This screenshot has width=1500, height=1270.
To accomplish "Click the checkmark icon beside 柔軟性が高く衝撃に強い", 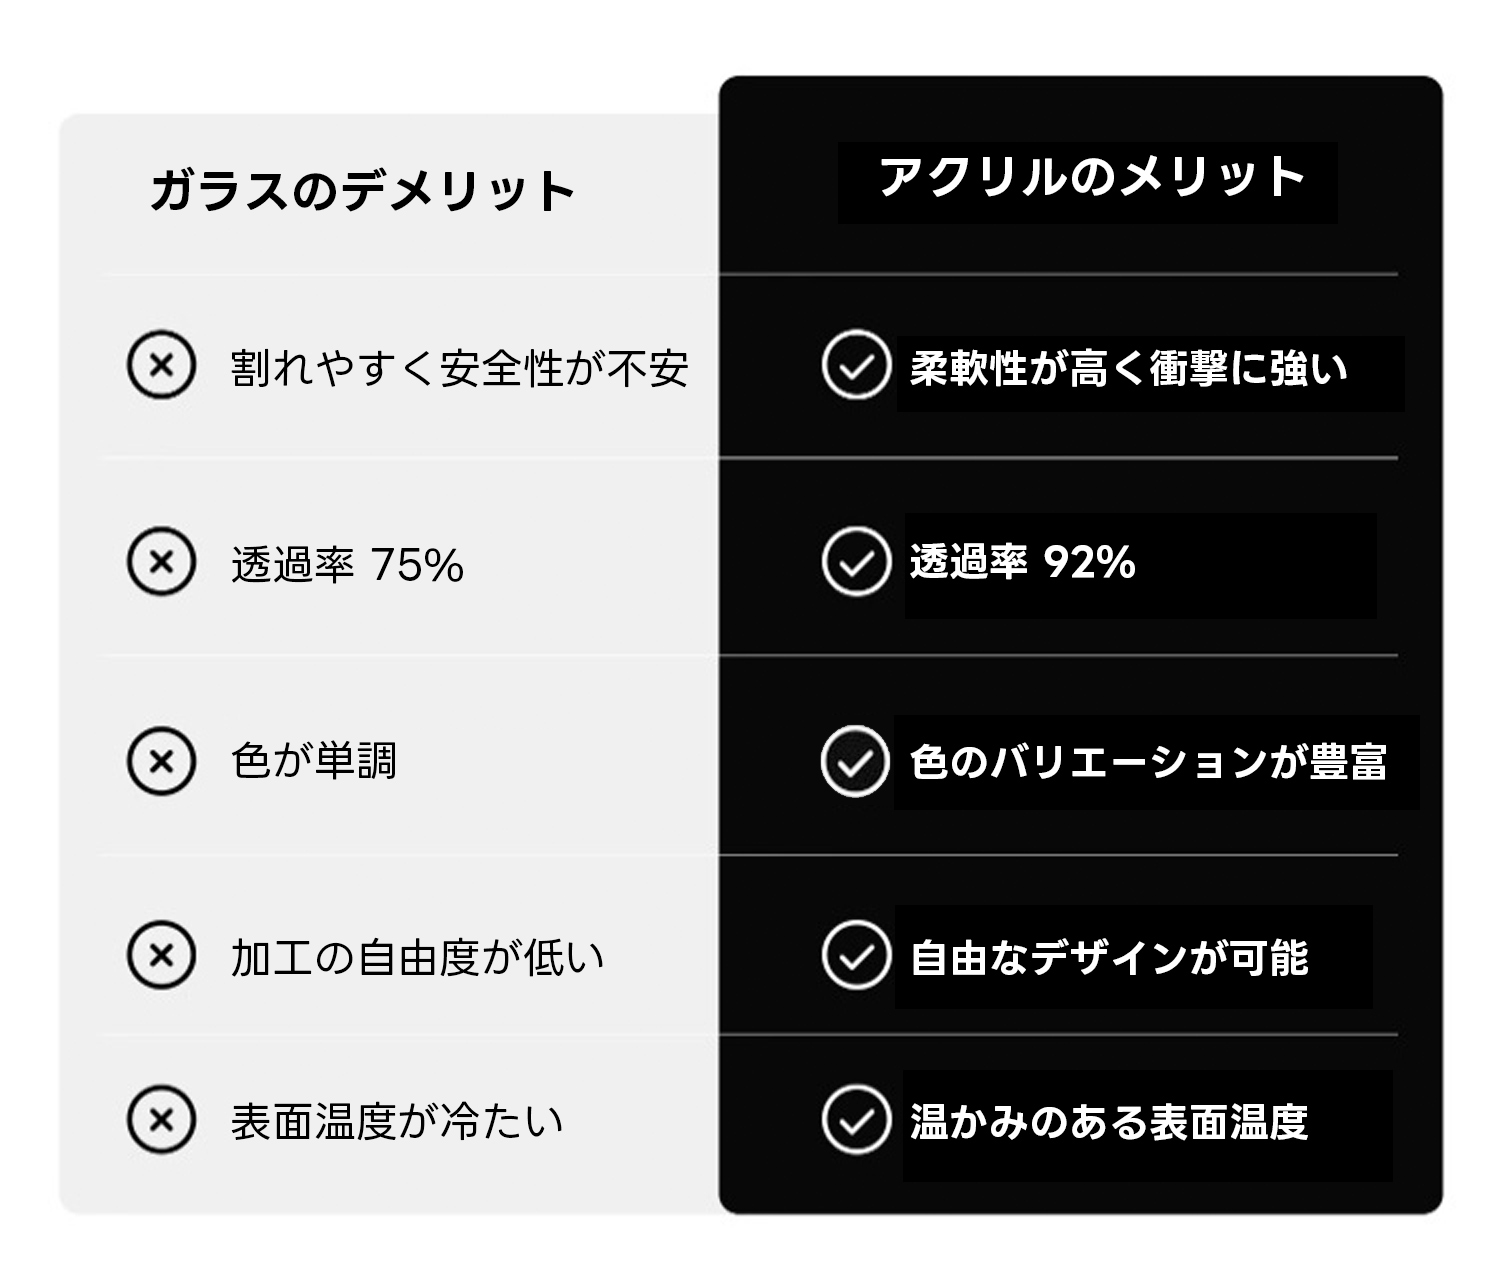I will point(856,365).
